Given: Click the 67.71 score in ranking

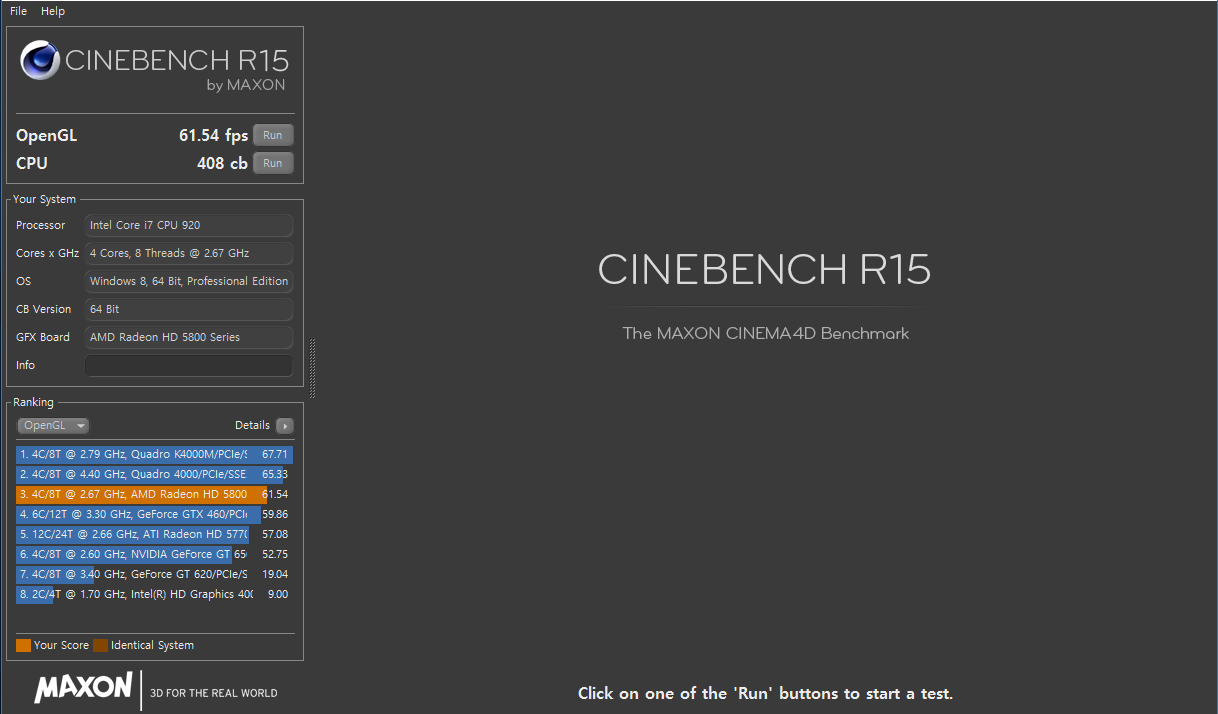Looking at the screenshot, I should click(275, 454).
